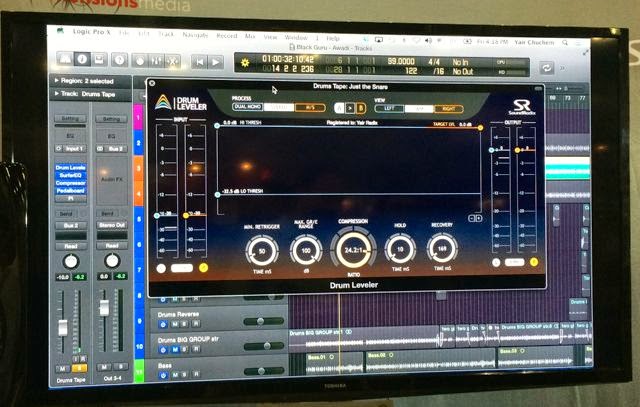This screenshot has height=407, width=640.
Task: Open the Drum Leveler insert slot
Action: coord(71,167)
